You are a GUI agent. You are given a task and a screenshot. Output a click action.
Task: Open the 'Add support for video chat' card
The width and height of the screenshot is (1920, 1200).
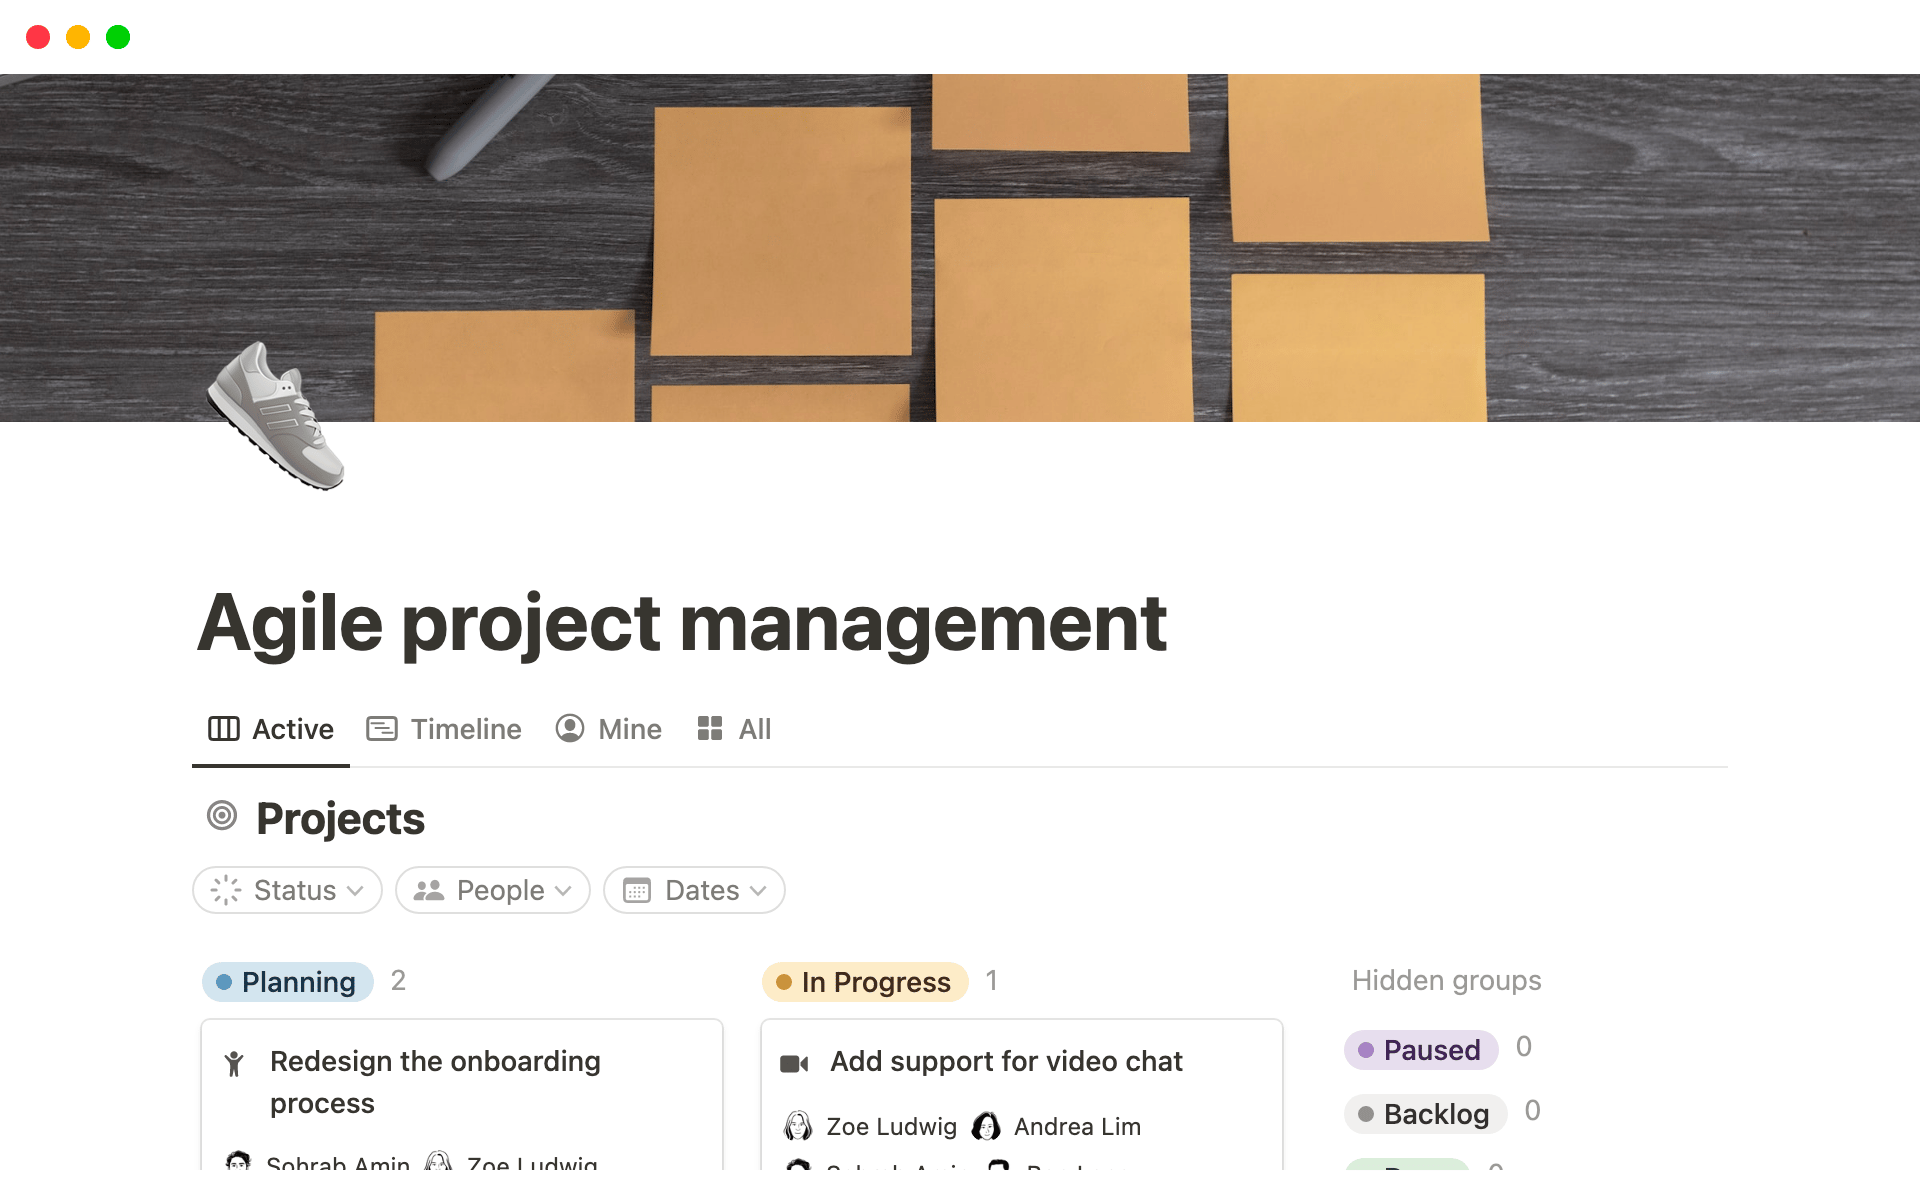1006,1062
